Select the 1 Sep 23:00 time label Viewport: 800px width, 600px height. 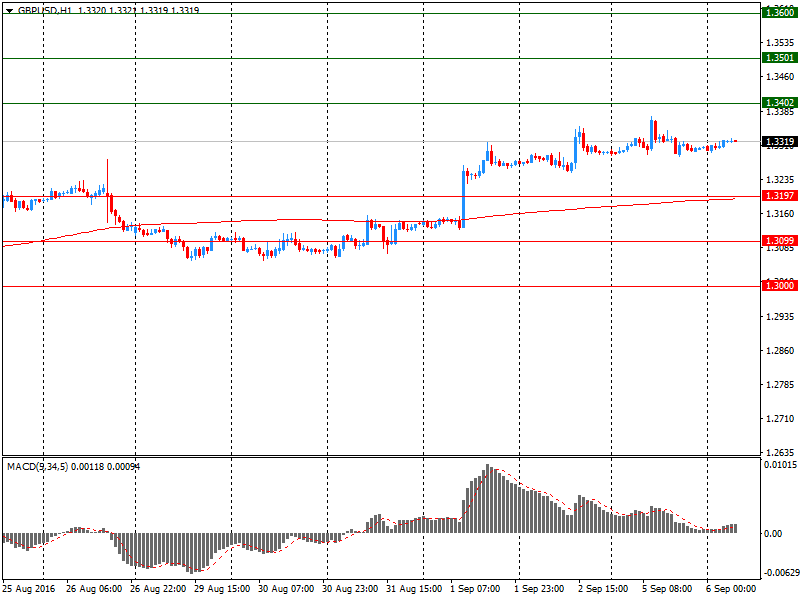tap(539, 588)
